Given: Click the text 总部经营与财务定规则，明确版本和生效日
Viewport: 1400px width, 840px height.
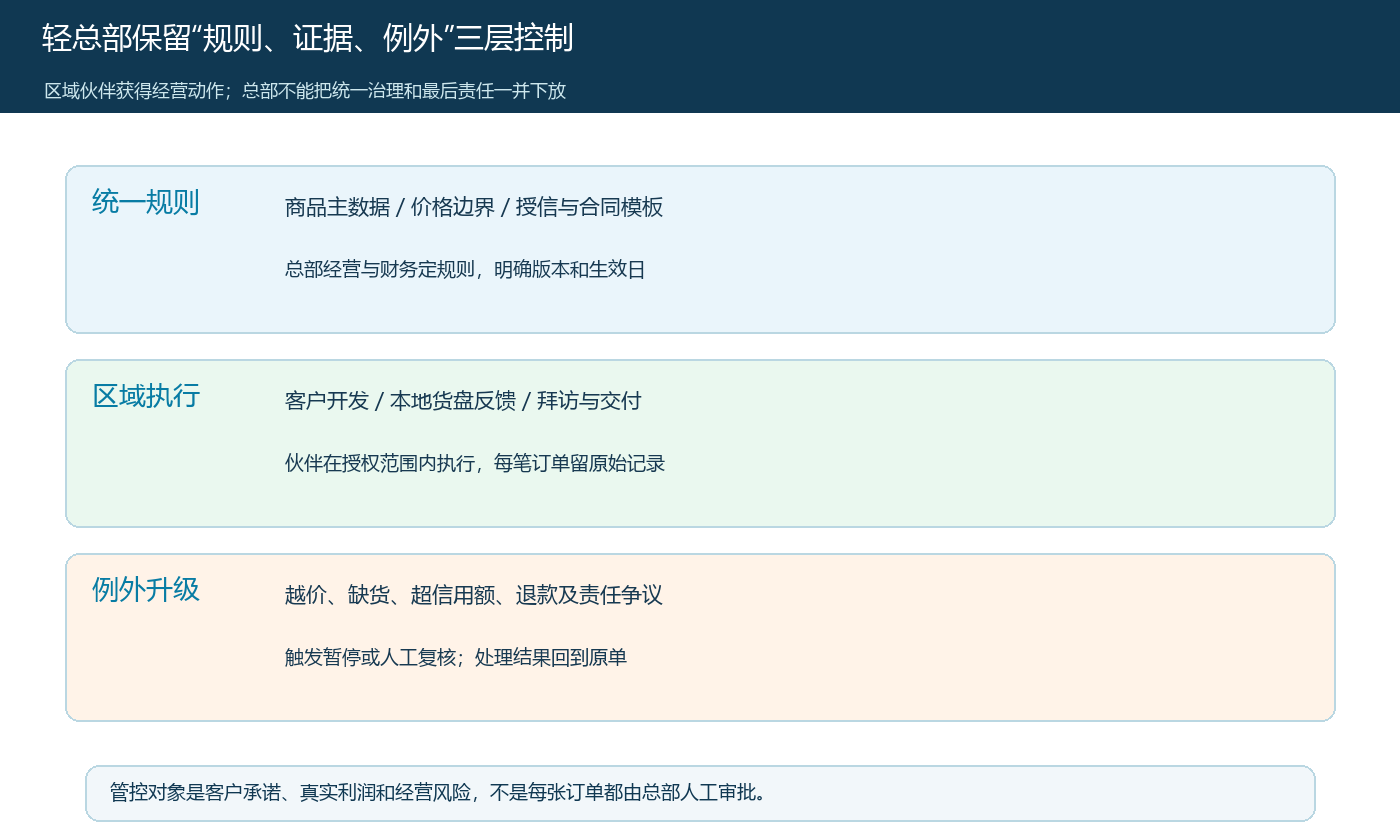Looking at the screenshot, I should [465, 270].
